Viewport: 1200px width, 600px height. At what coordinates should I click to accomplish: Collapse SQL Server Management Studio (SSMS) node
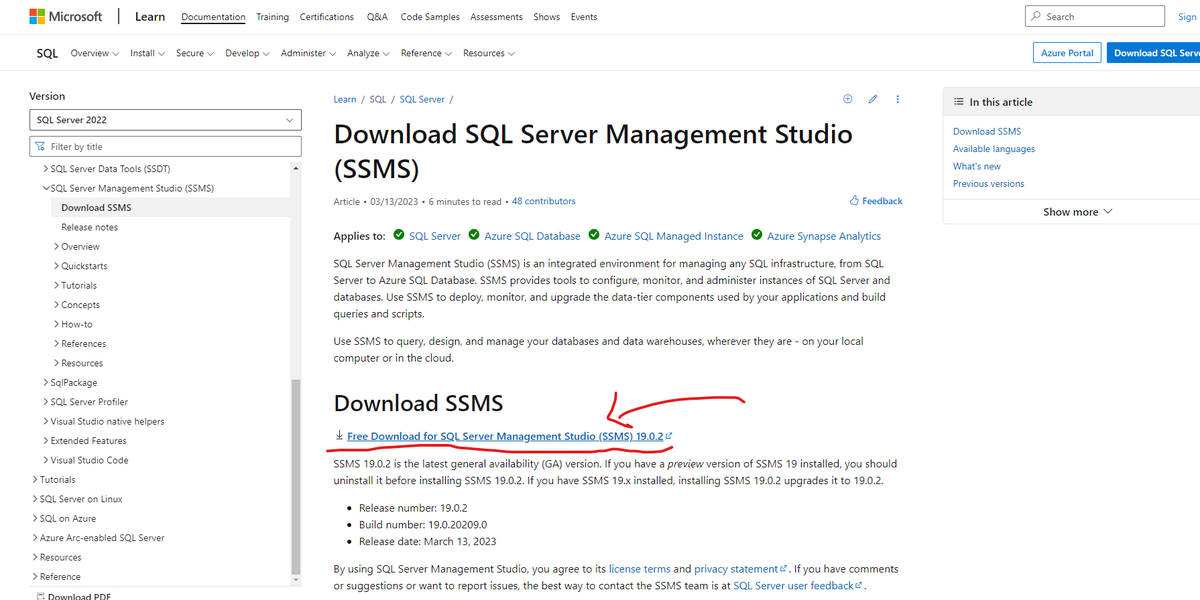pos(46,188)
